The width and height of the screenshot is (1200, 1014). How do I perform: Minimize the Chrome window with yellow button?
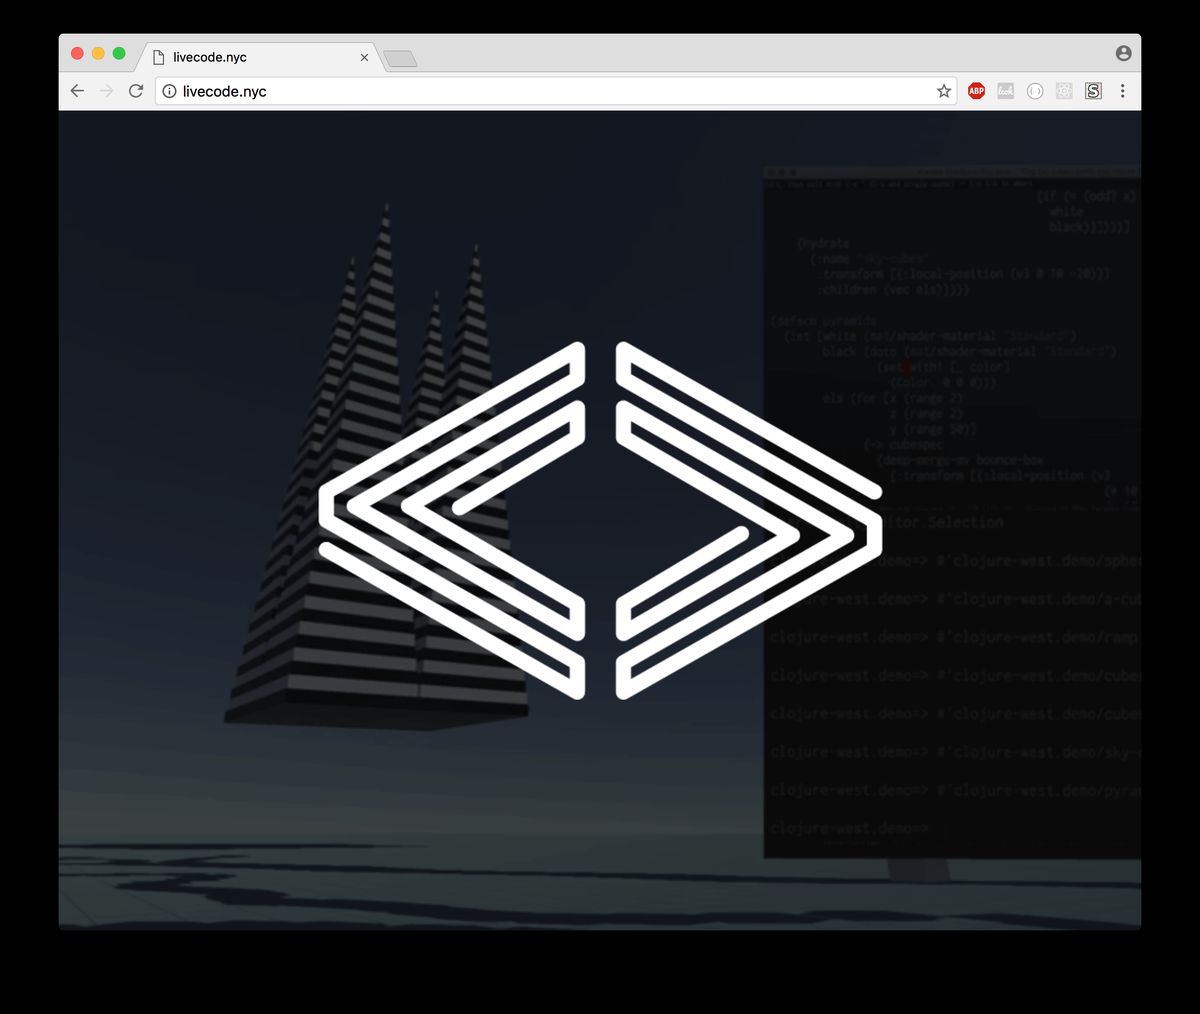[x=98, y=53]
